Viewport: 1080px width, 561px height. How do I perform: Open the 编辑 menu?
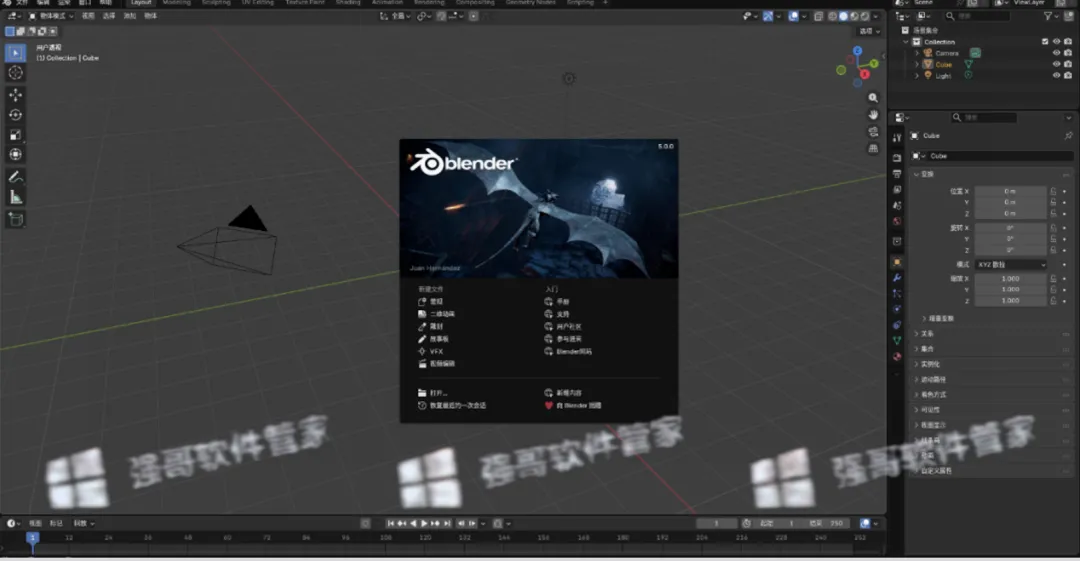[x=43, y=3]
